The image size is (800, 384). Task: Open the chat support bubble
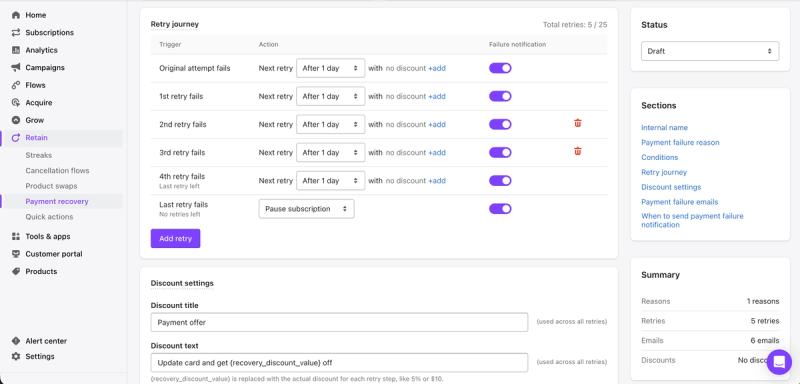[779, 362]
